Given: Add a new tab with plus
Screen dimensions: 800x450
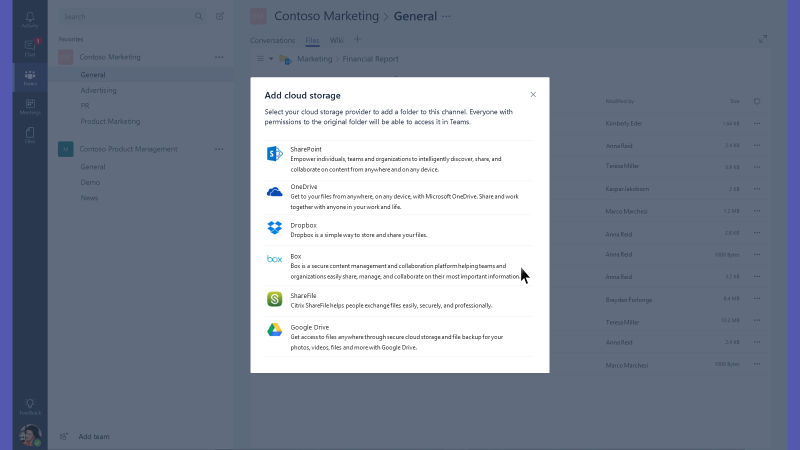Looking at the screenshot, I should point(357,40).
